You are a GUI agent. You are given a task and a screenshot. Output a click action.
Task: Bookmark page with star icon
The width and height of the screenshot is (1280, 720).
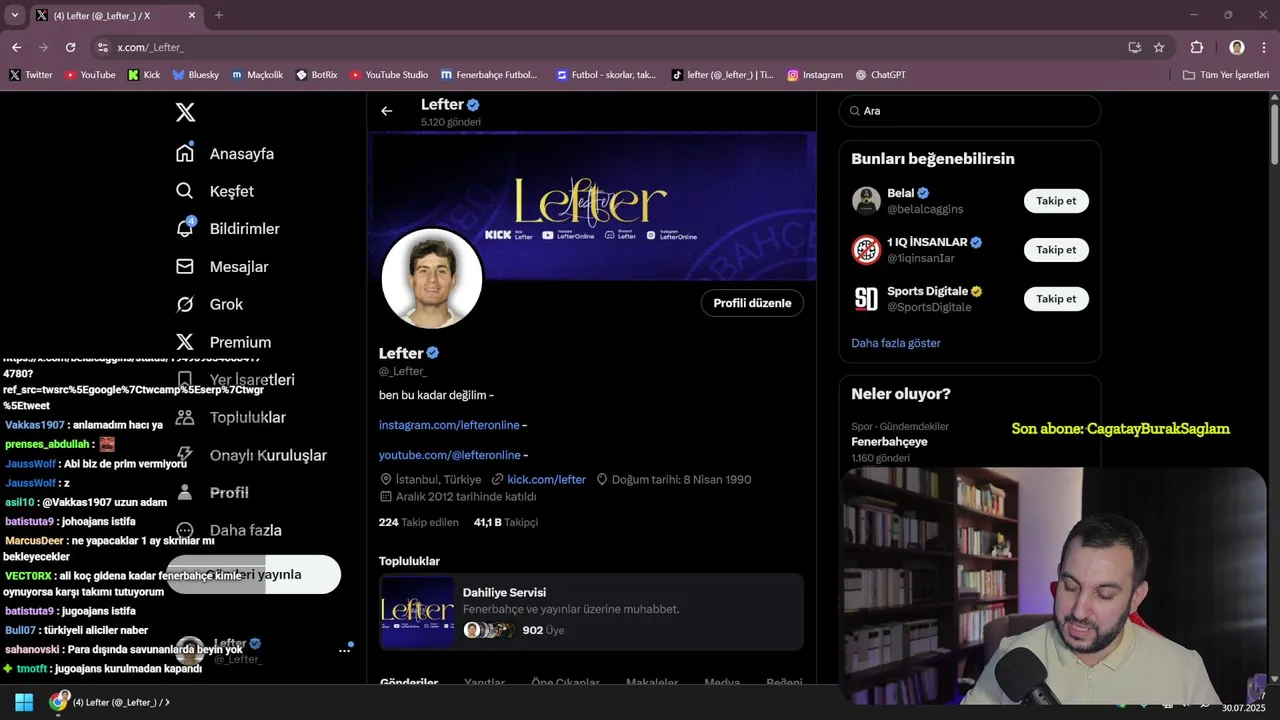1159,47
